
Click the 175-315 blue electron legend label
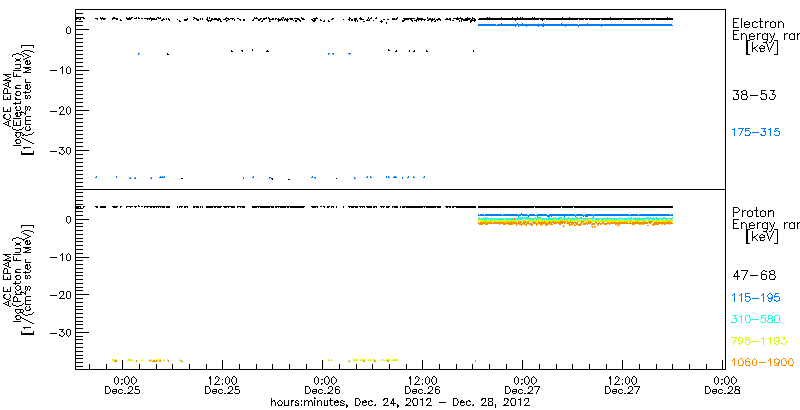(756, 133)
